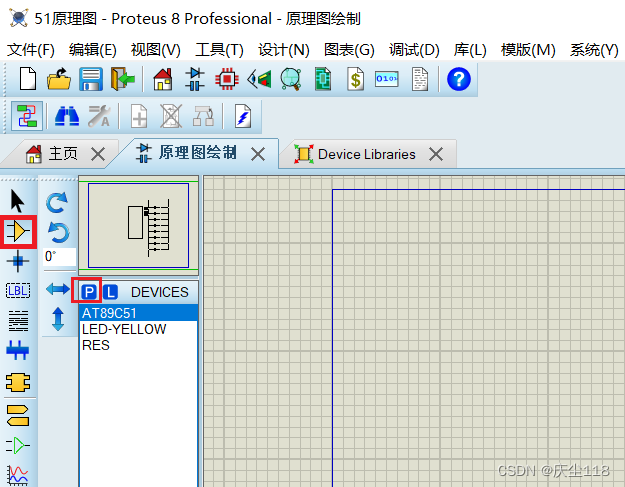Select graph mode tool
The width and height of the screenshot is (625, 487).
tap(18, 475)
